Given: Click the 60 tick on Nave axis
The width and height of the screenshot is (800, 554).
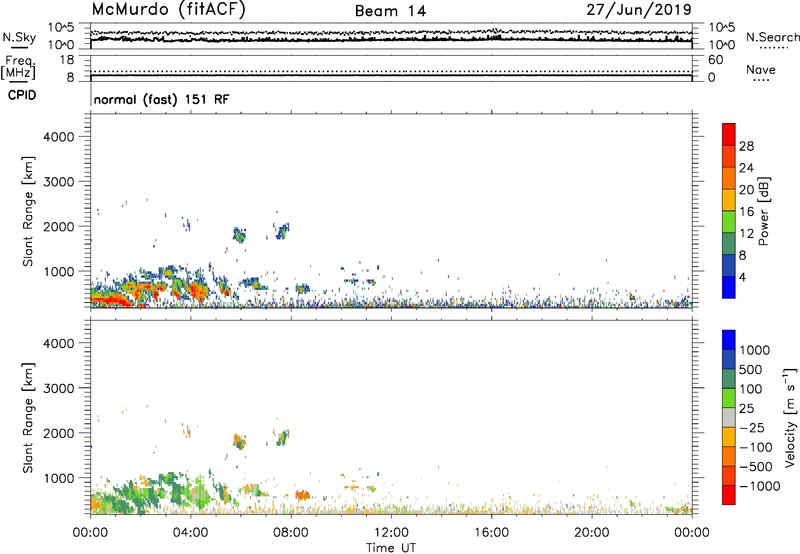Looking at the screenshot, I should pos(715,60).
